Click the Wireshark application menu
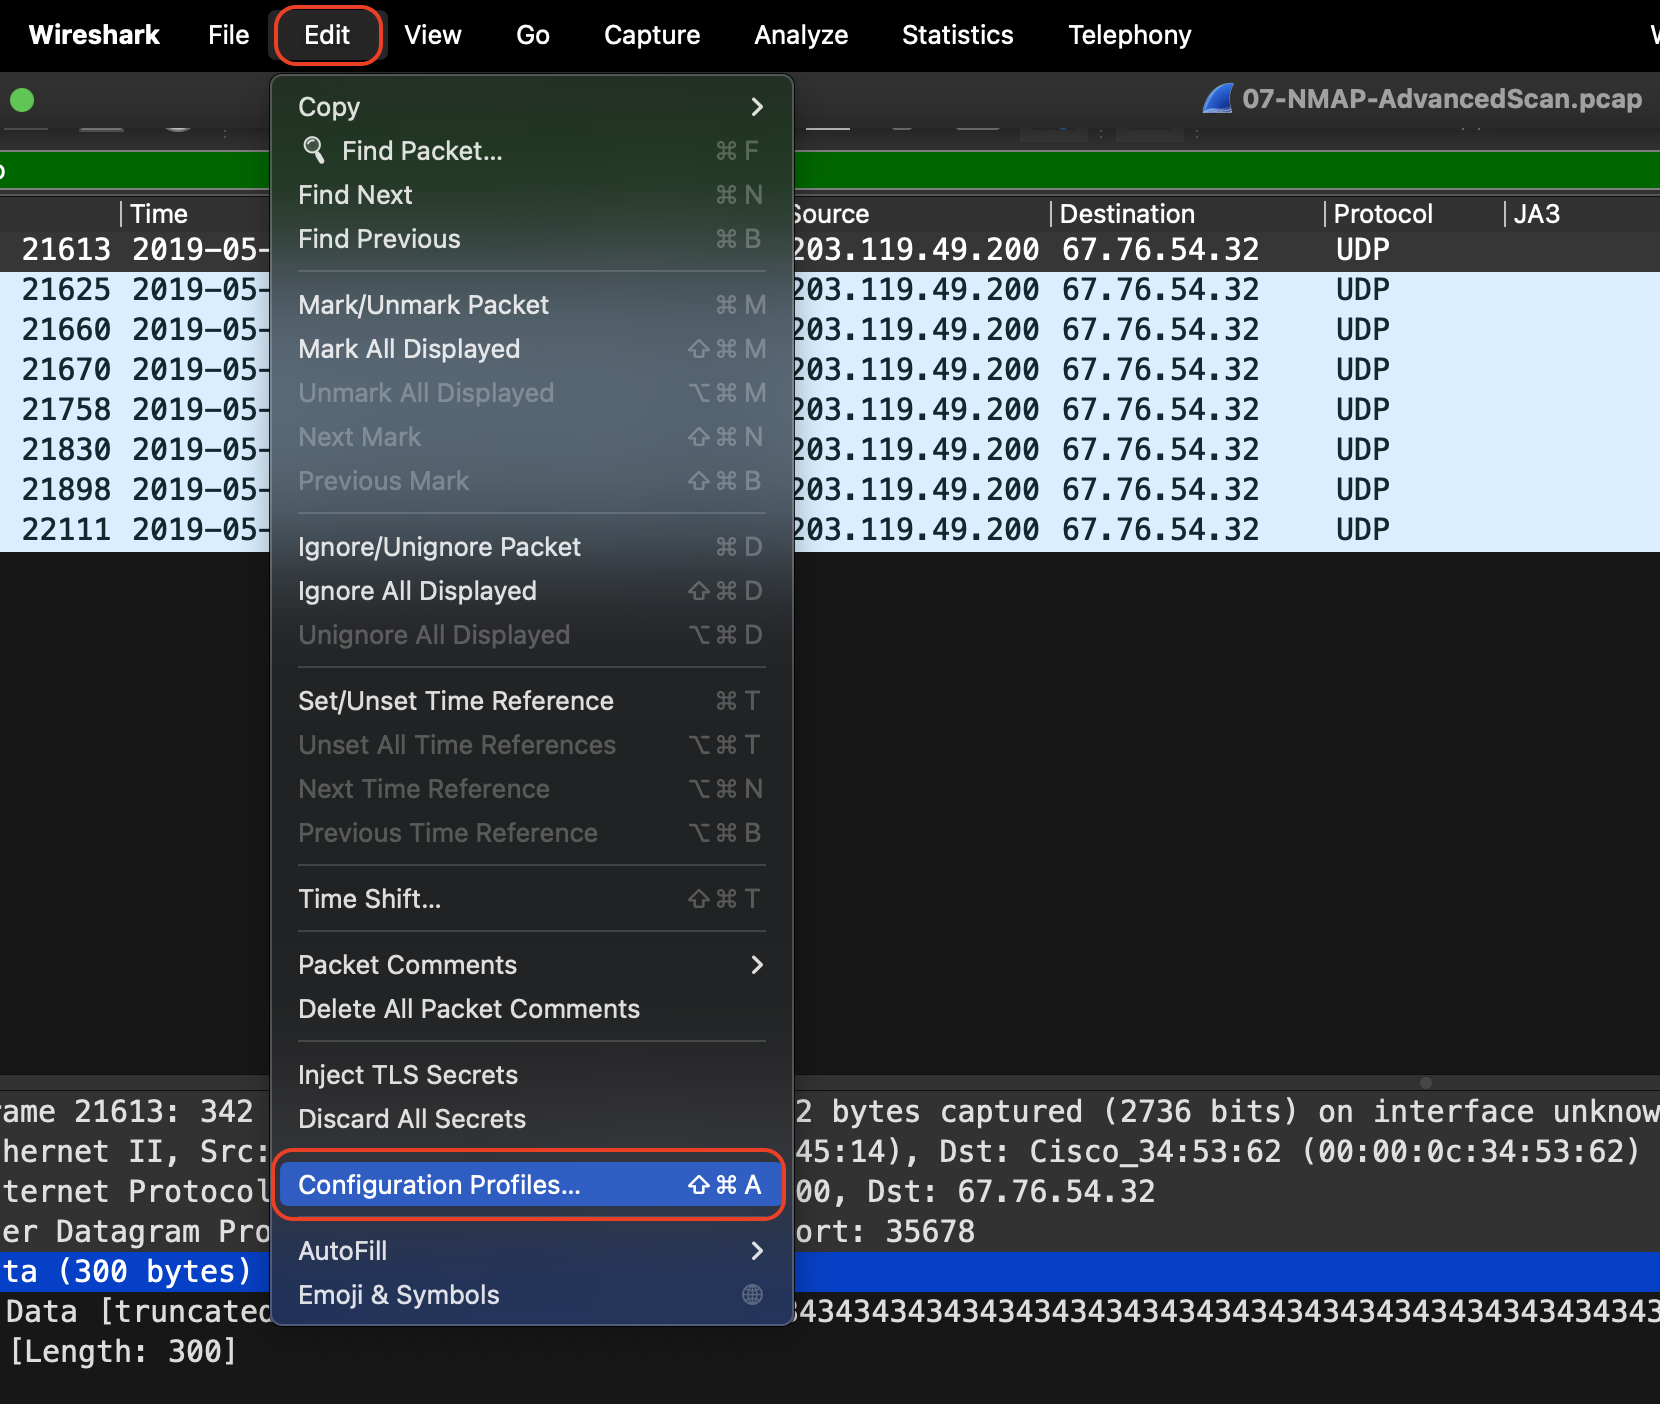The width and height of the screenshot is (1660, 1404). (94, 35)
